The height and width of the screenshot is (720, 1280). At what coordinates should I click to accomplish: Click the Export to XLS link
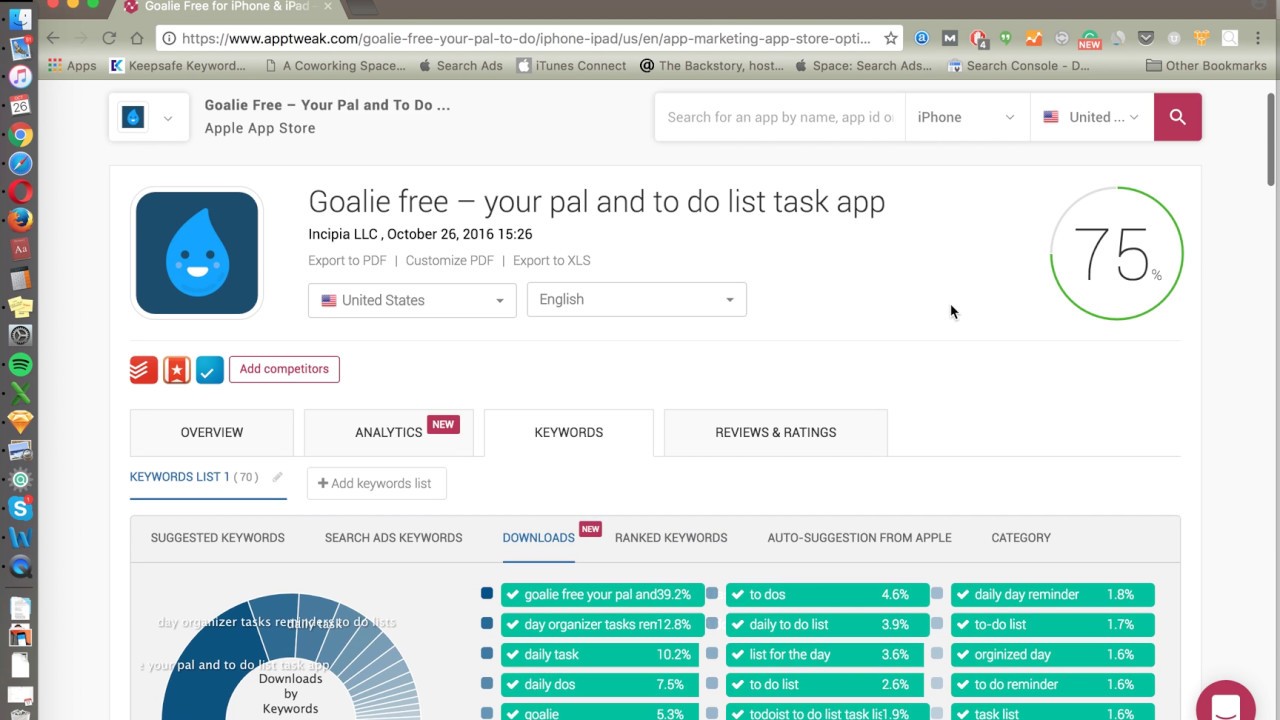[x=552, y=260]
